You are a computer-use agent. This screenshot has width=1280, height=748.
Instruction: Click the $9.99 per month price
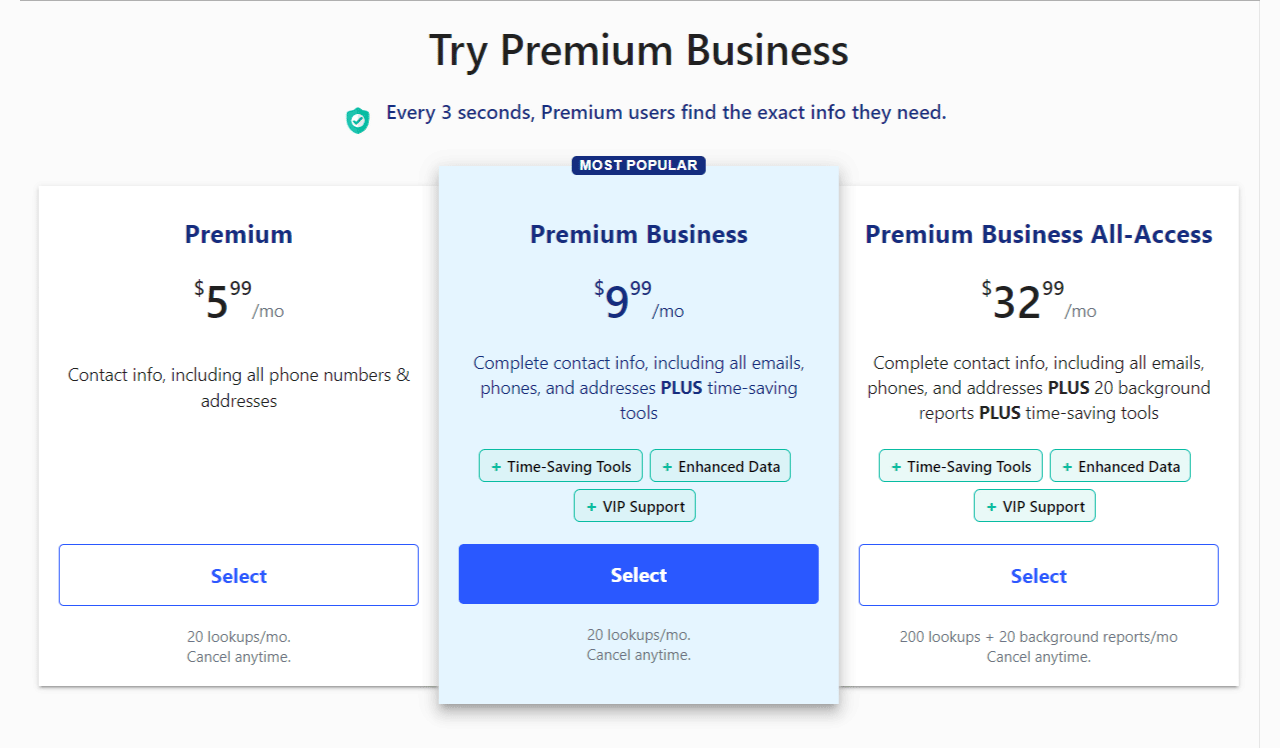pyautogui.click(x=638, y=300)
